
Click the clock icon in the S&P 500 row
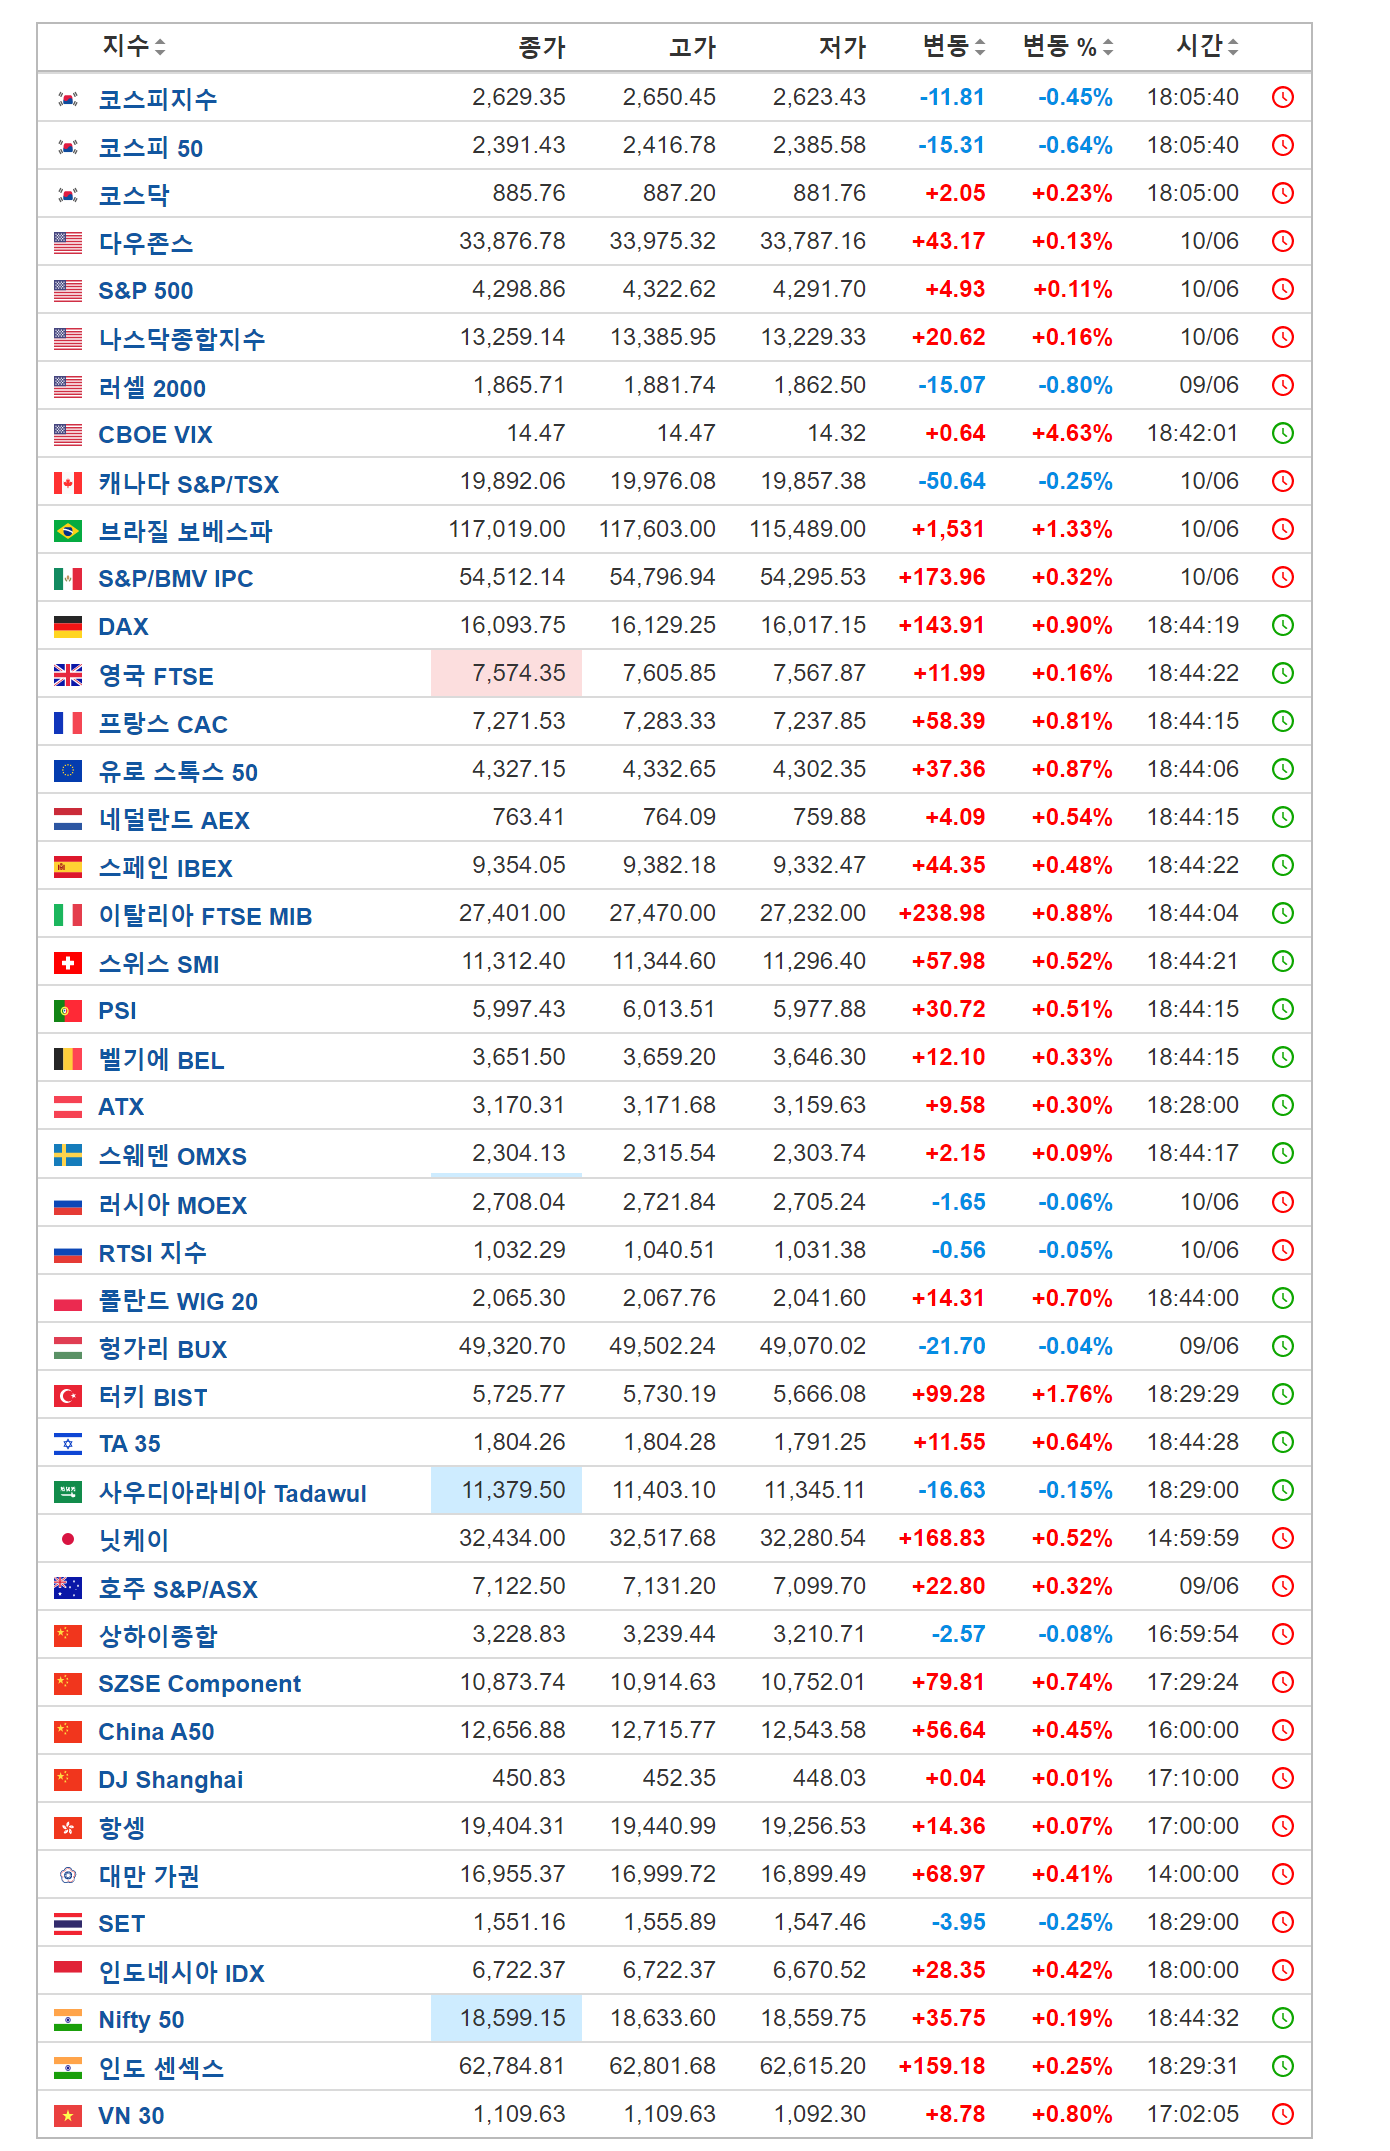click(1283, 289)
